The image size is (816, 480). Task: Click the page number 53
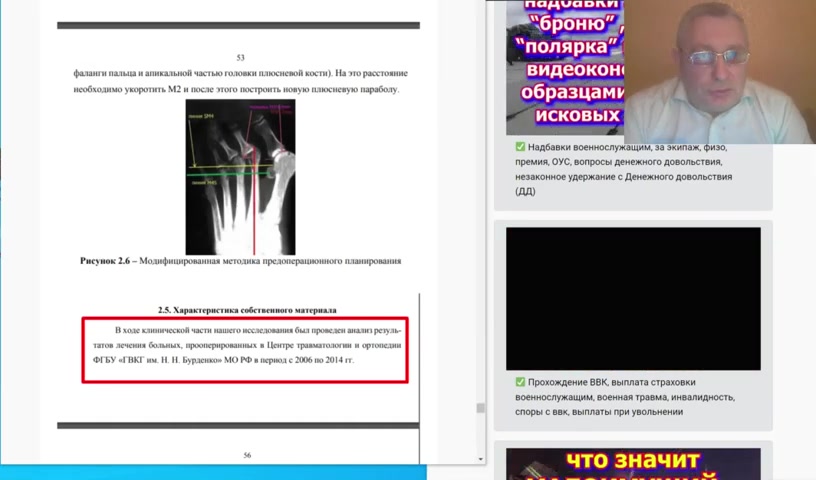pos(240,57)
